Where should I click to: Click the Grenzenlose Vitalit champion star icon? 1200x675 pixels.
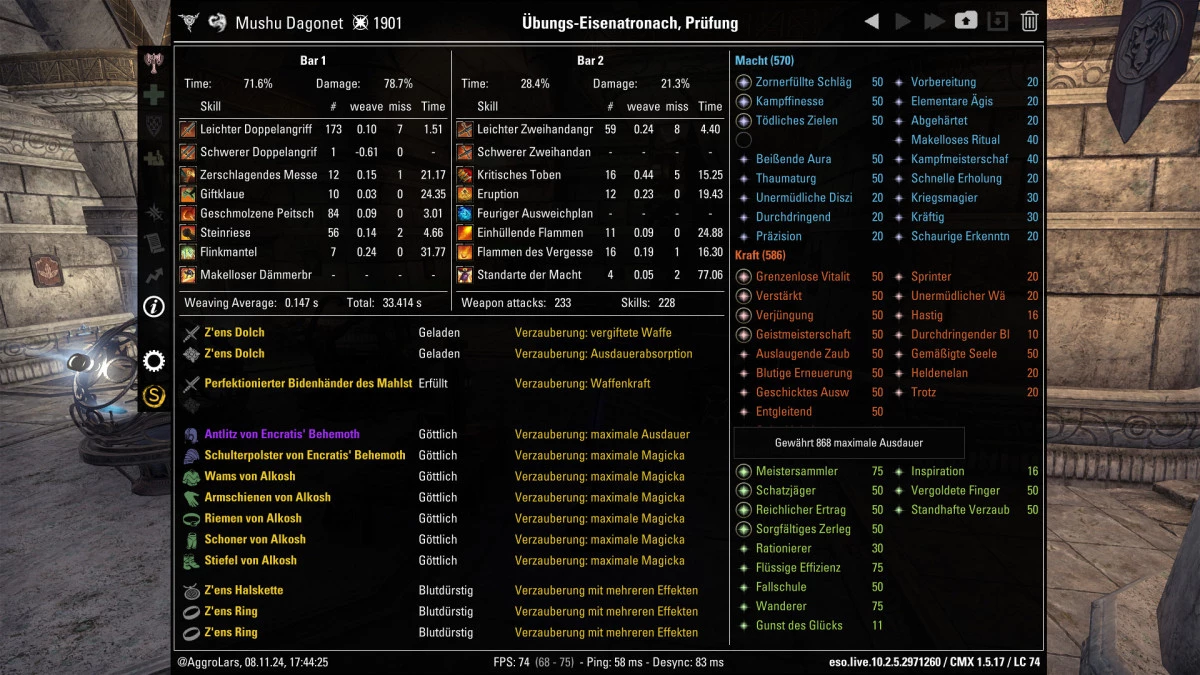[743, 276]
